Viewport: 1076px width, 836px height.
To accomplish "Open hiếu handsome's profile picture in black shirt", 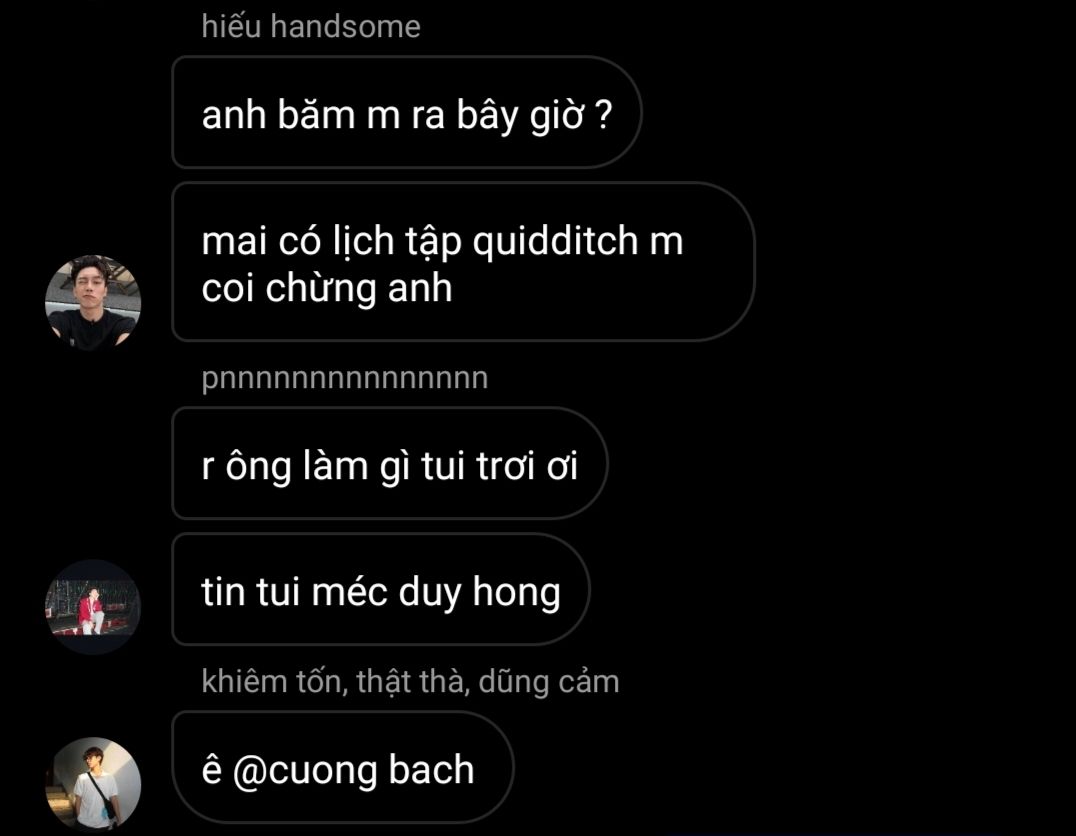I will point(93,303).
